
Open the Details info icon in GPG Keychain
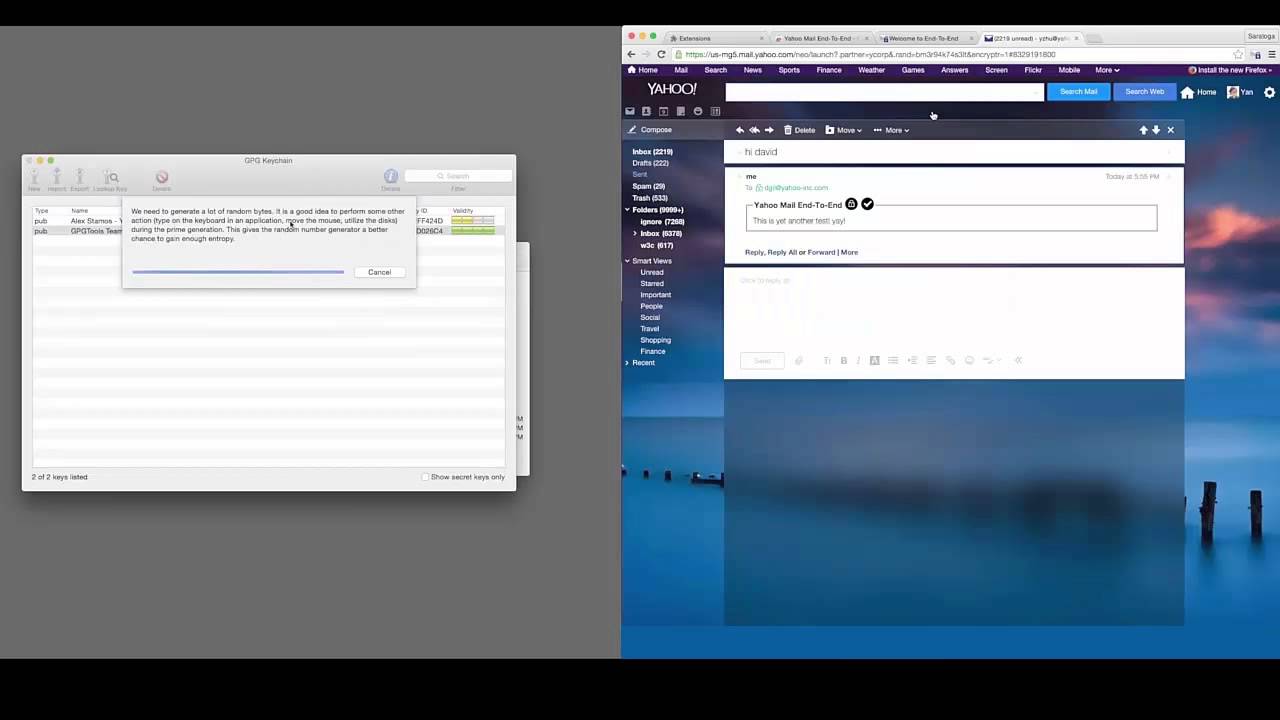[391, 176]
